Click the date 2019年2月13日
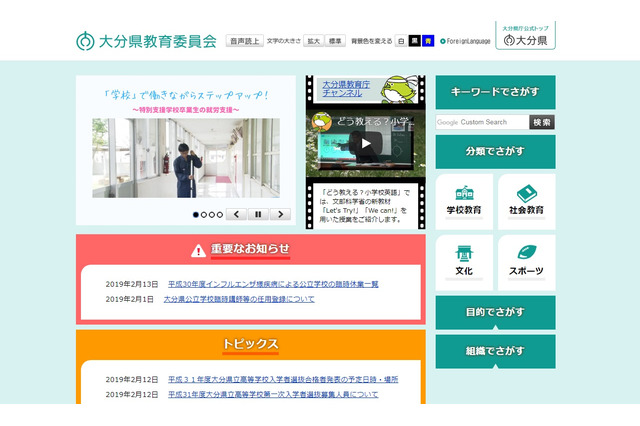Image resolution: width=640 pixels, height=426 pixels. pyautogui.click(x=131, y=284)
